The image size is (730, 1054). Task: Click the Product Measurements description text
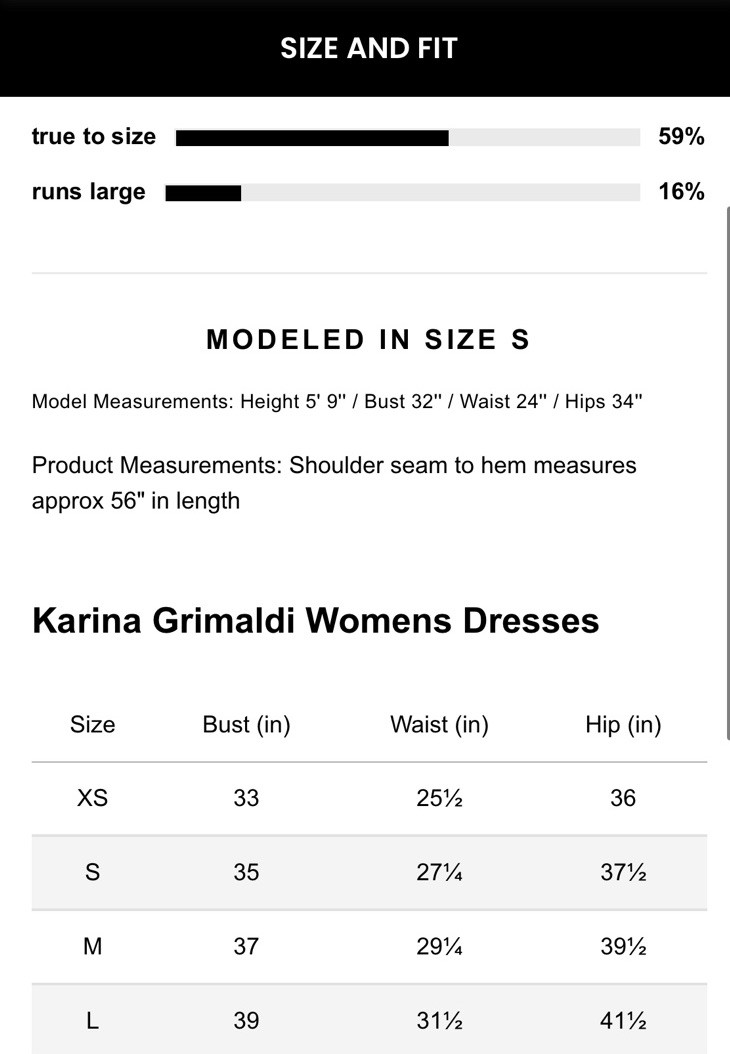pos(334,482)
